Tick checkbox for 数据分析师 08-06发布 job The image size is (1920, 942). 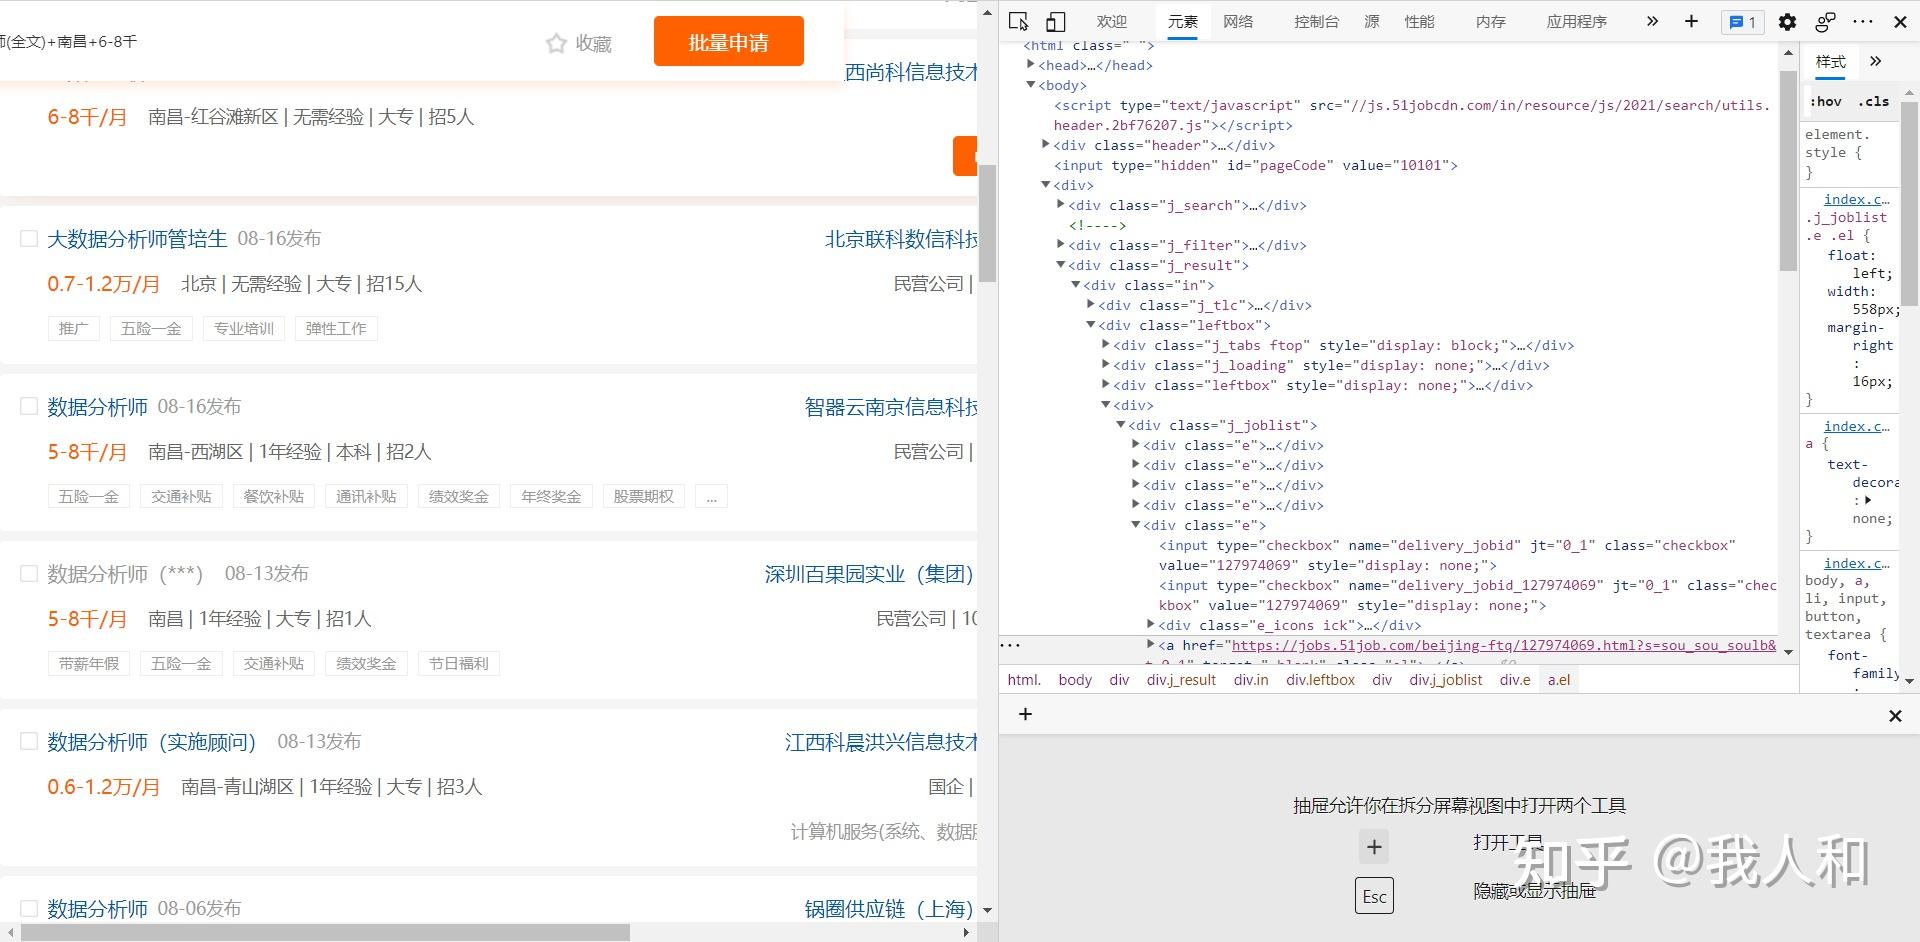29,909
